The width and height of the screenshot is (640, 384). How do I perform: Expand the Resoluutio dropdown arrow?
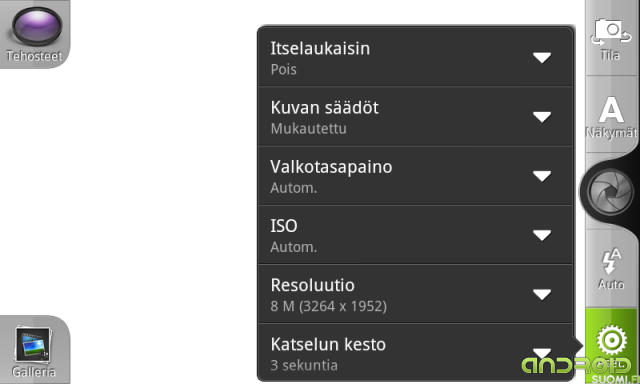(542, 294)
